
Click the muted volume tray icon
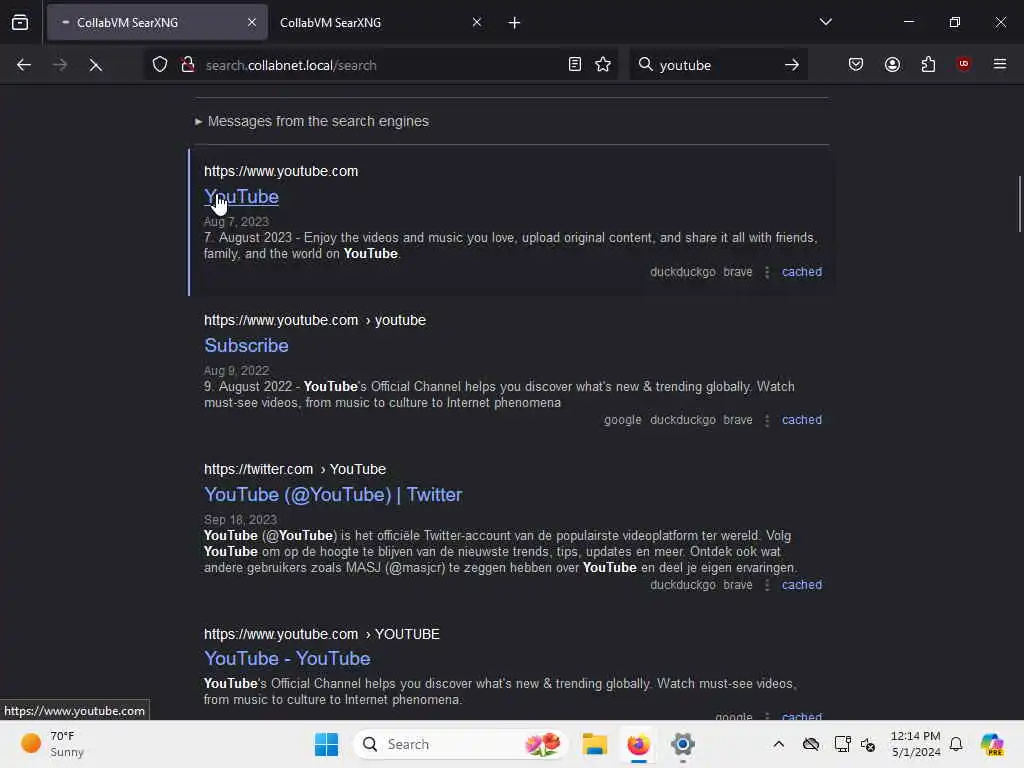tap(868, 744)
